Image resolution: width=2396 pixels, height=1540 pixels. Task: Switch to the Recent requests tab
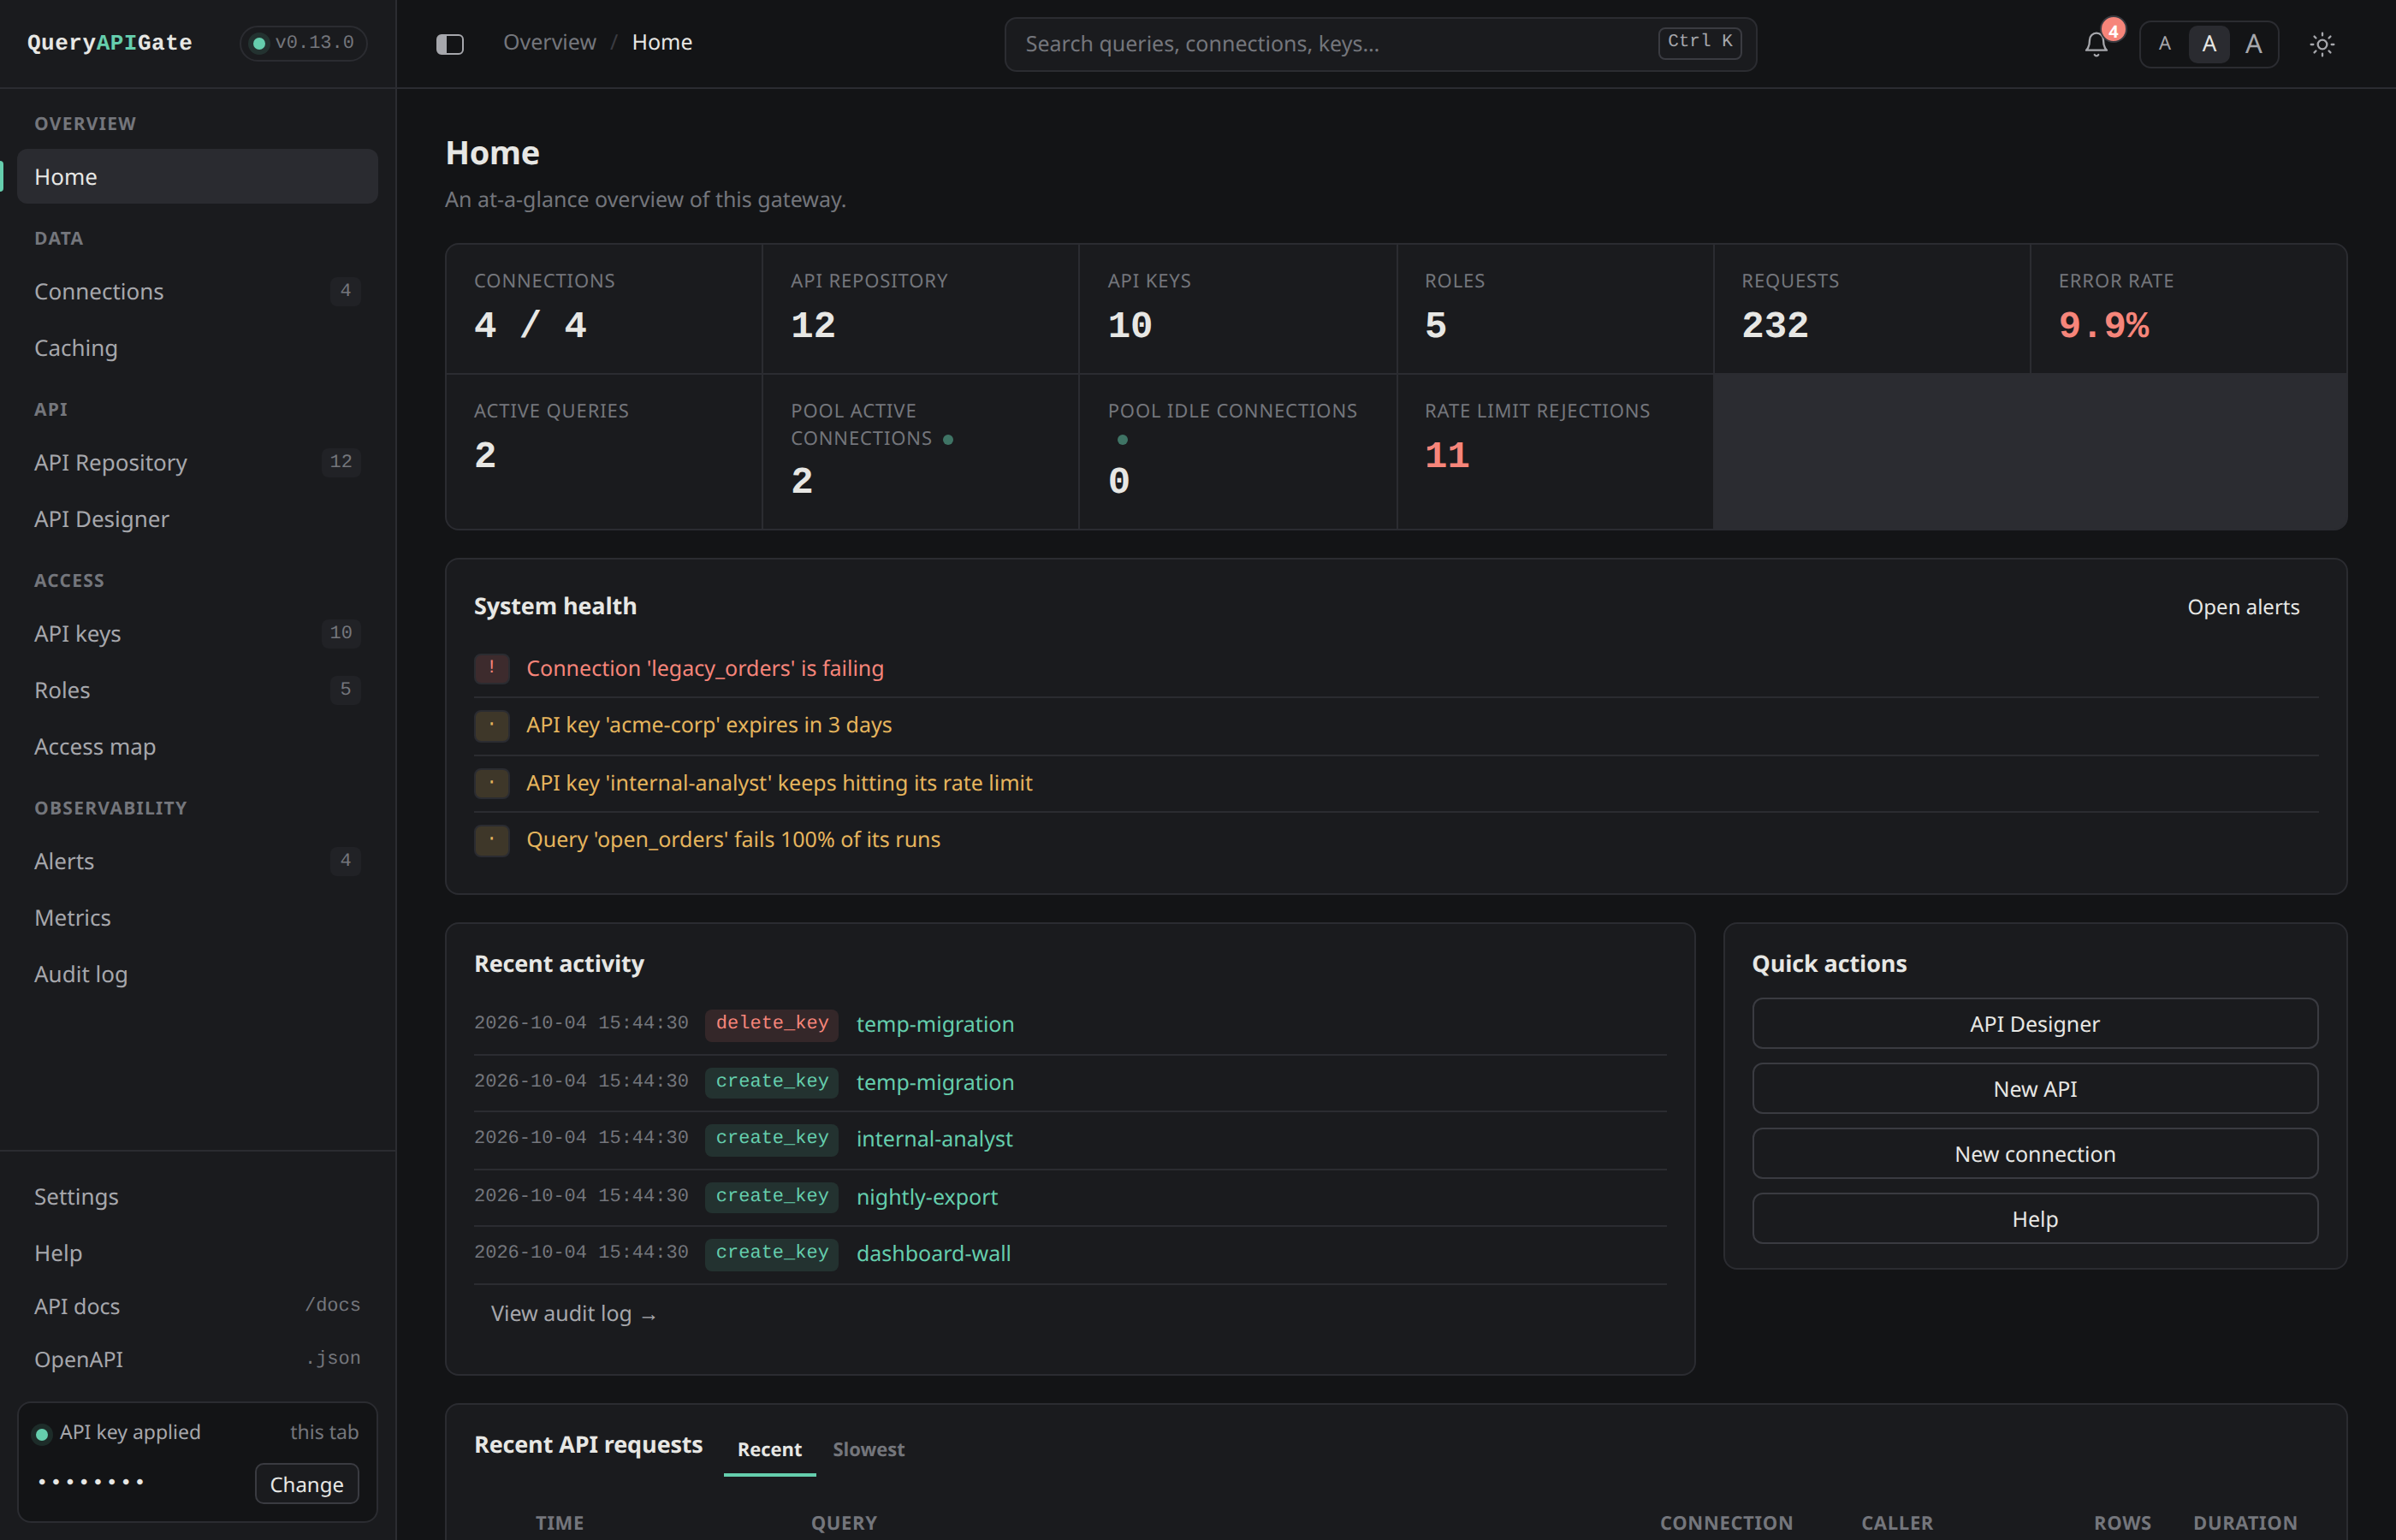click(769, 1450)
